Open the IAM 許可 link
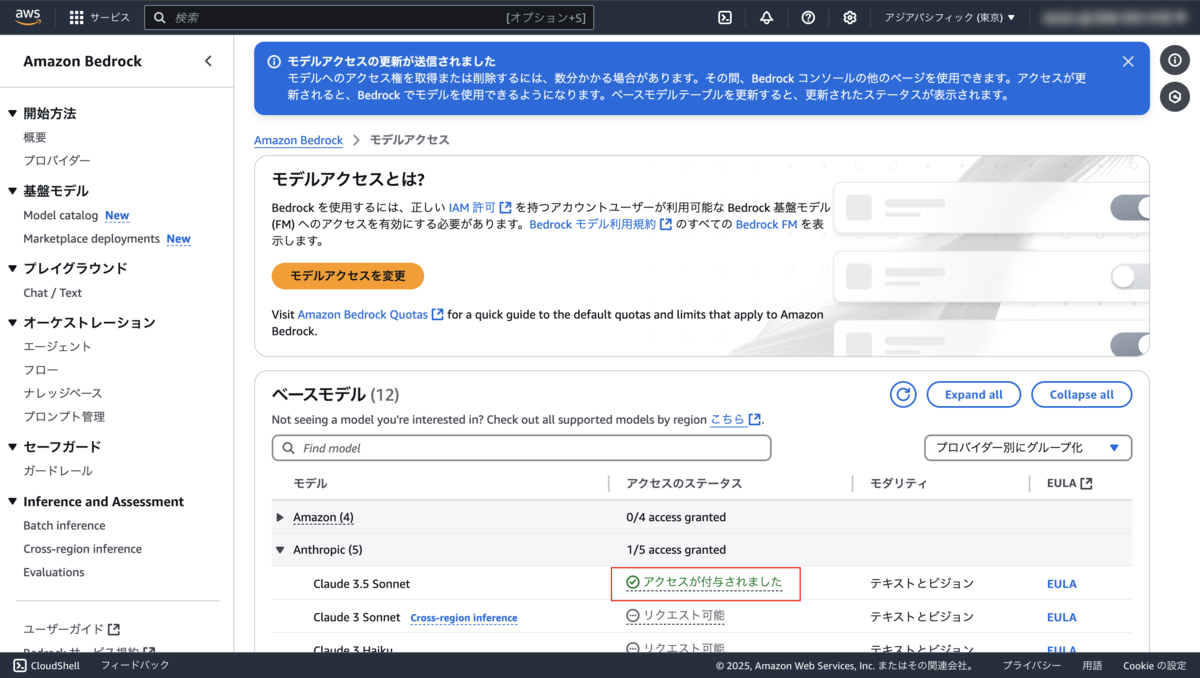The height and width of the screenshot is (678, 1200). click(x=480, y=207)
